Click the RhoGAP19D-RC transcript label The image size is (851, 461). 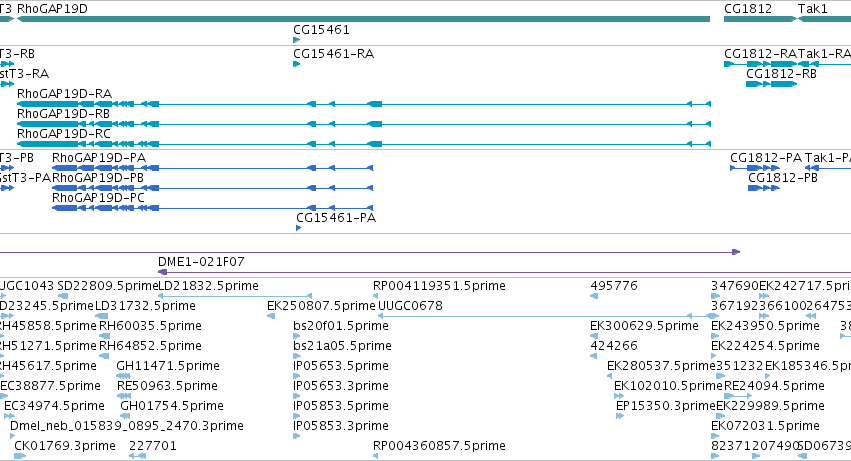[63, 134]
